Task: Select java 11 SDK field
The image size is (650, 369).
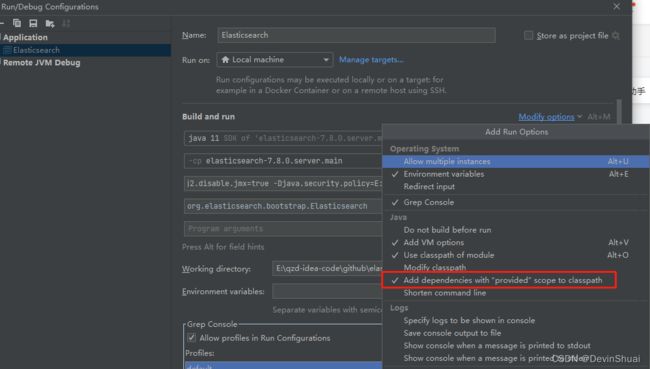Action: click(x=283, y=138)
